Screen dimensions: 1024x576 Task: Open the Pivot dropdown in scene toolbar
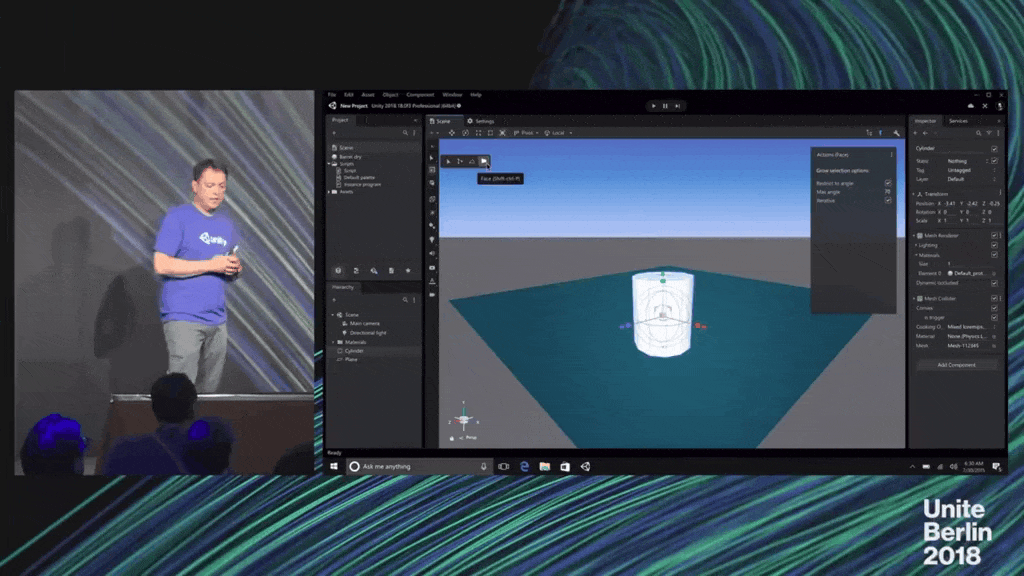(527, 133)
